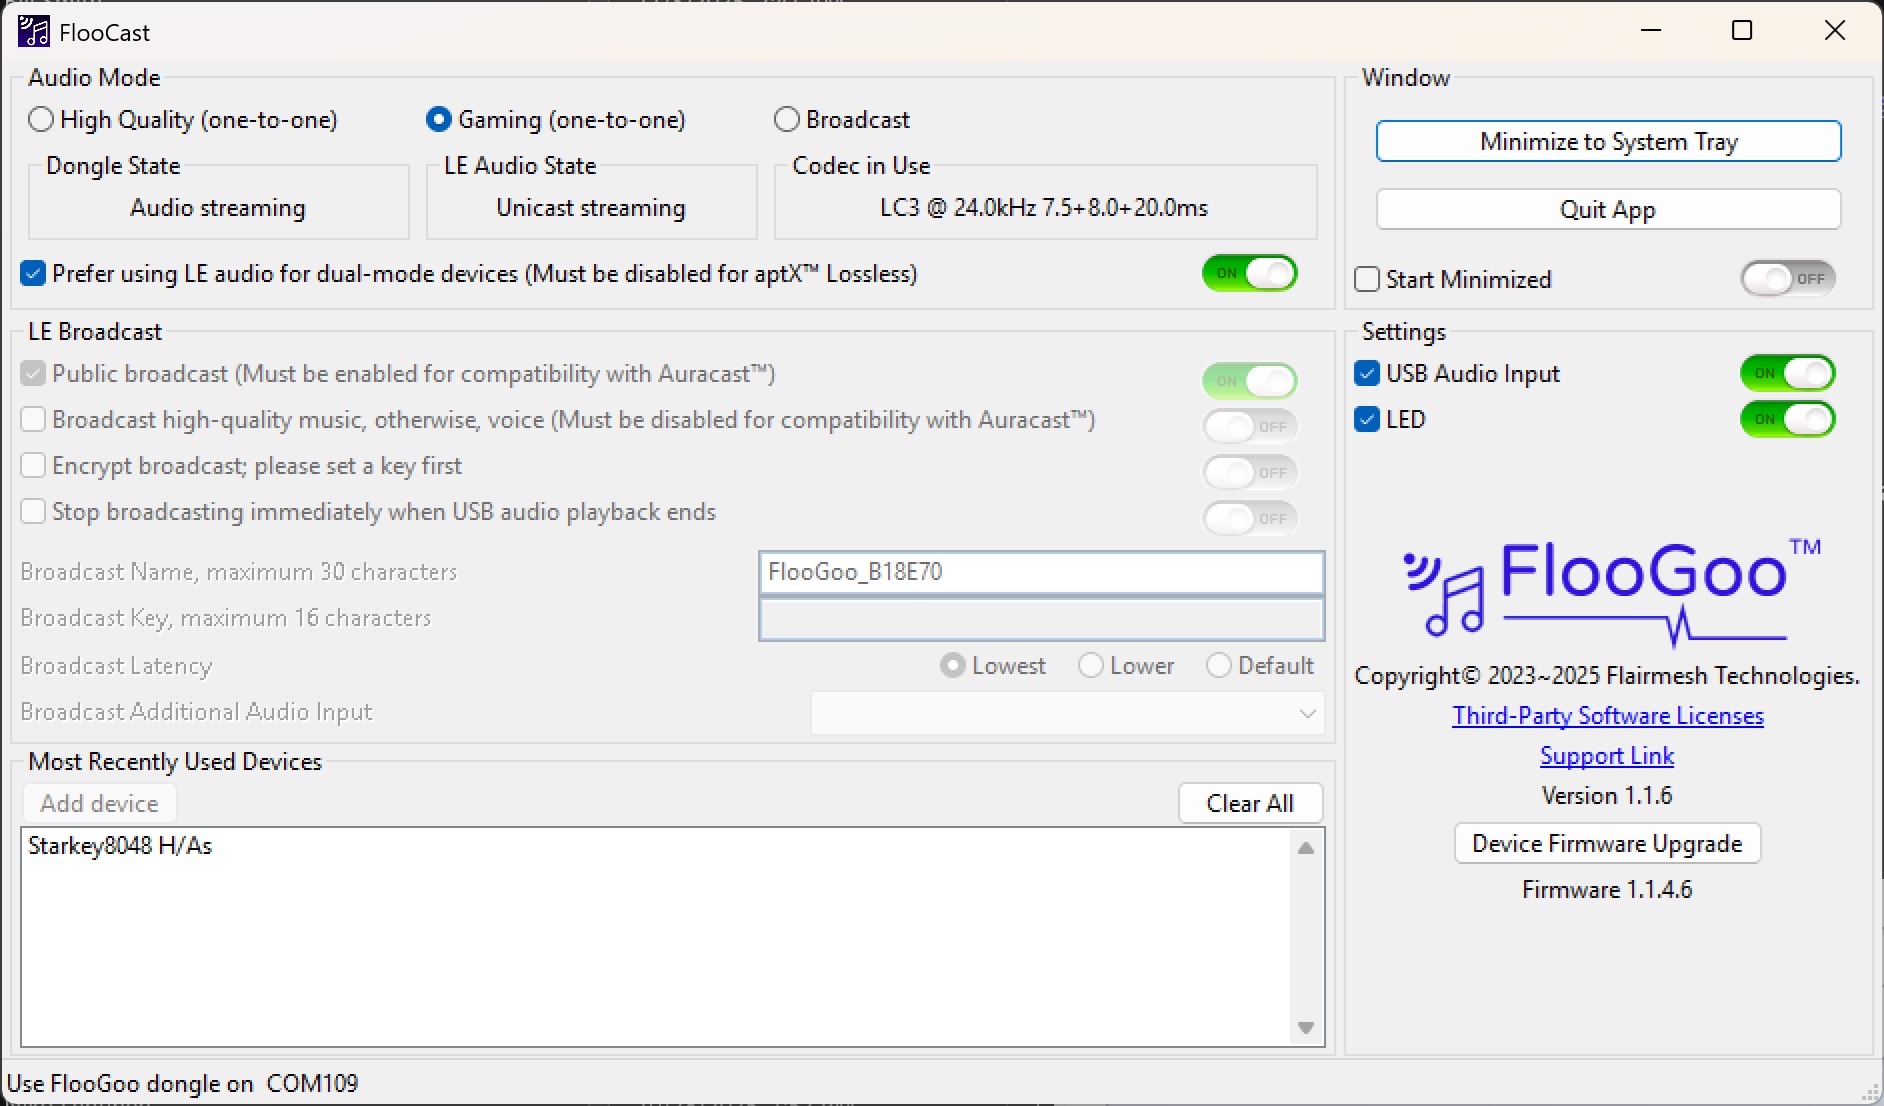Click inside the Broadcast Key field
Viewport: 1884px width, 1106px height.
point(1041,619)
